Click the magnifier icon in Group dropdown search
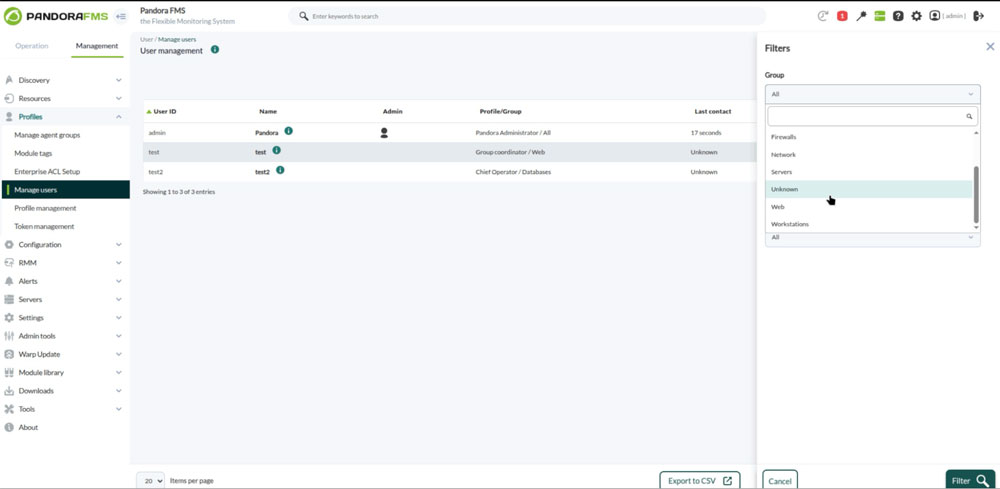Viewport: 1000px width, 489px height. (969, 117)
